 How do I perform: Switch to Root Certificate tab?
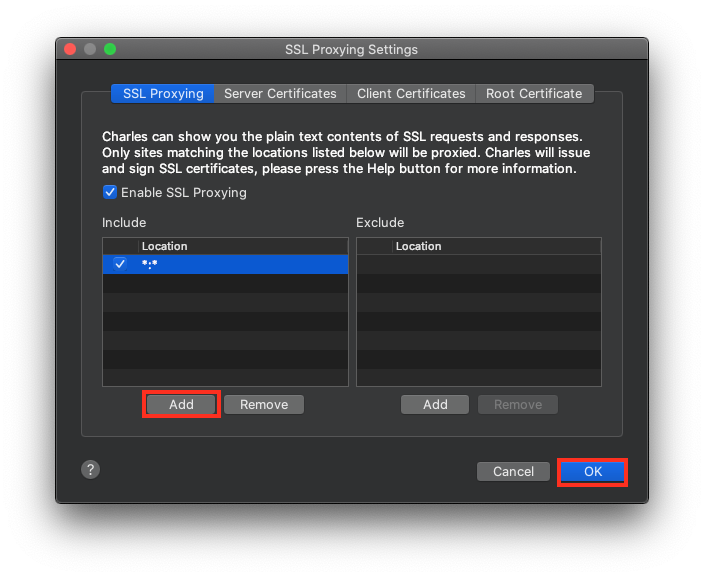coord(534,93)
